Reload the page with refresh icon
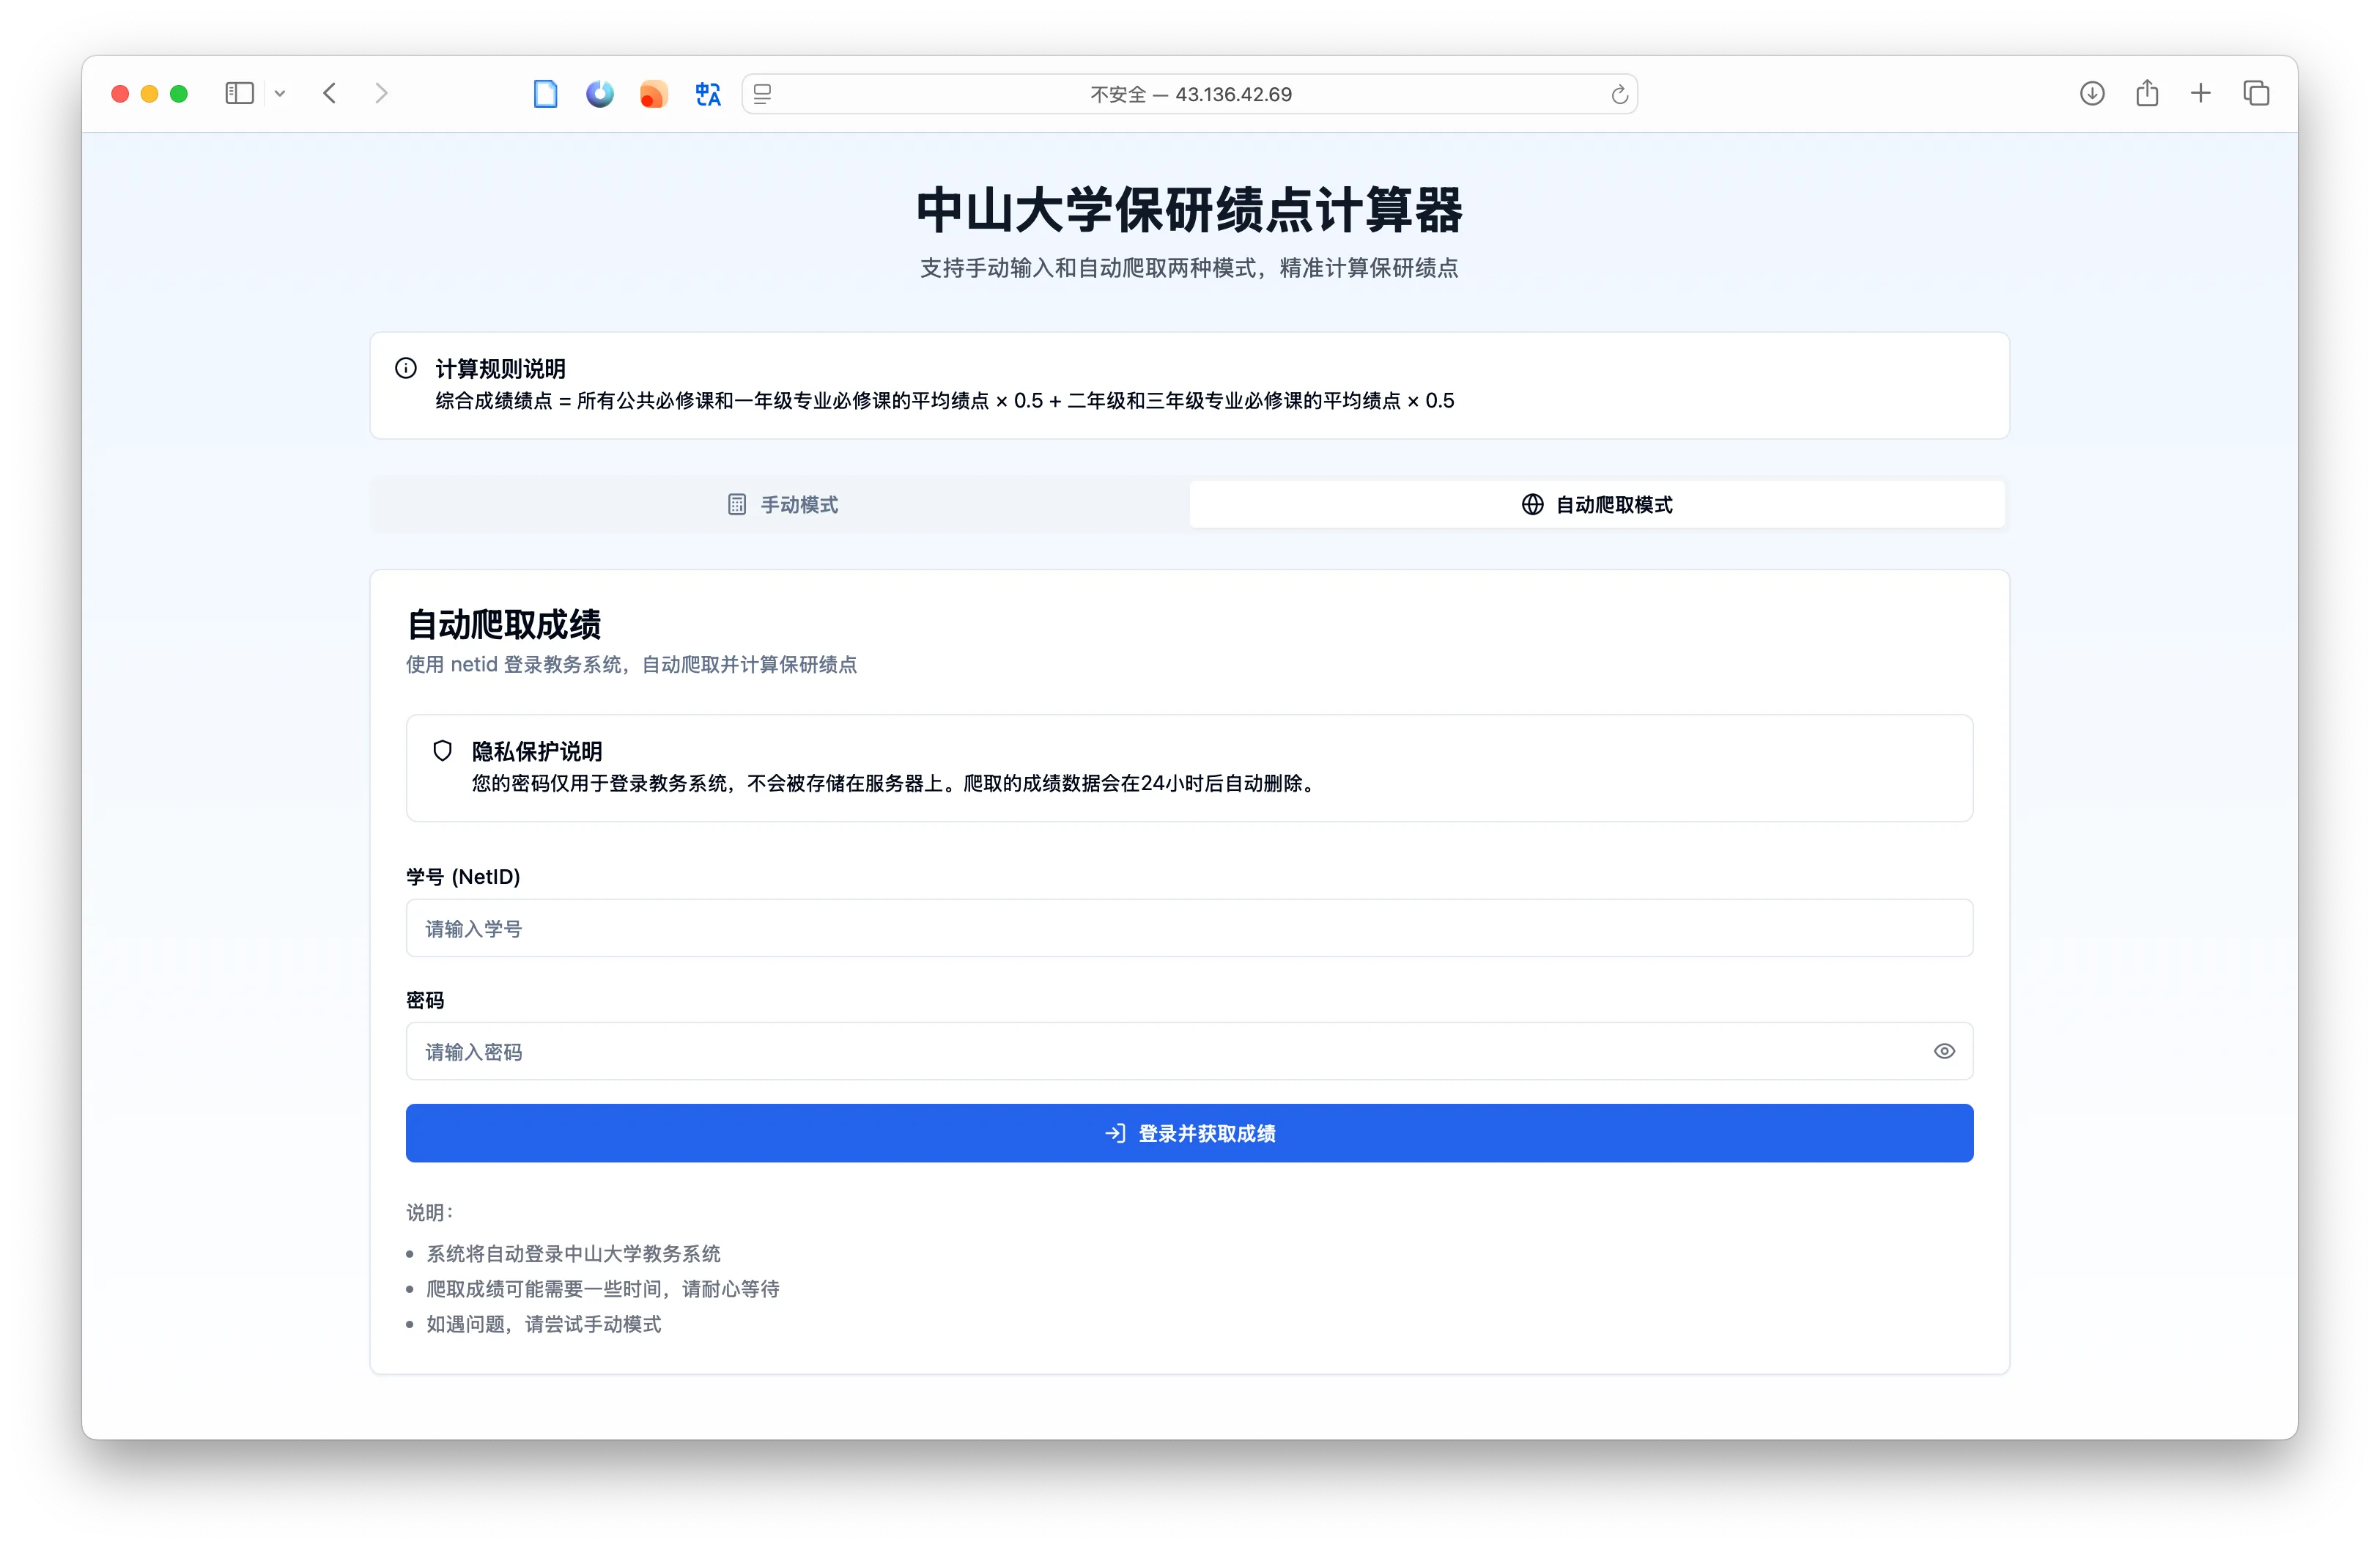This screenshot has height=1548, width=2380. tap(1619, 95)
